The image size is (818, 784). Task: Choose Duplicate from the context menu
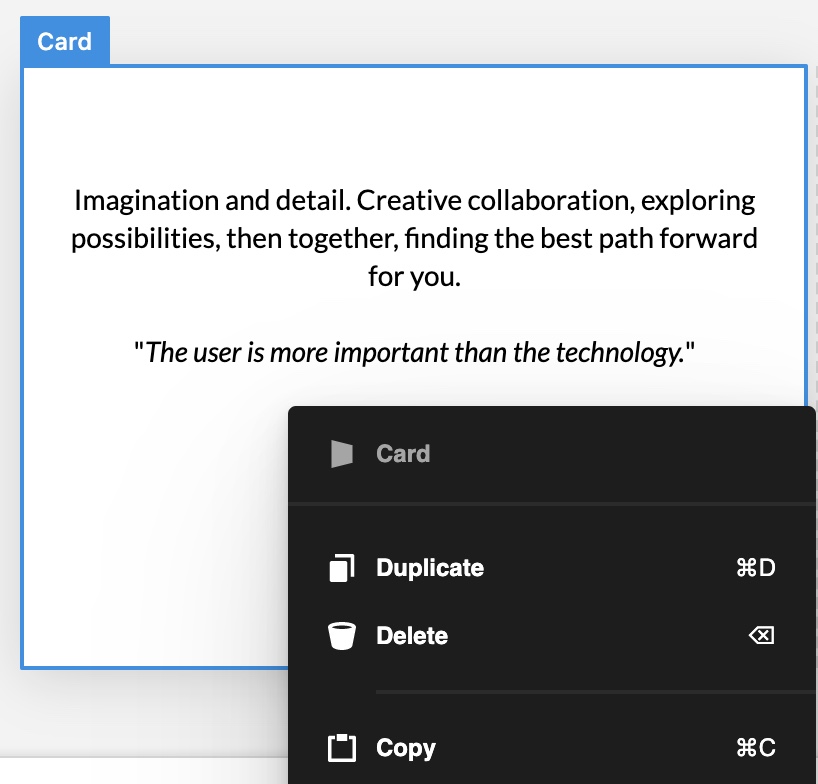pyautogui.click(x=429, y=569)
